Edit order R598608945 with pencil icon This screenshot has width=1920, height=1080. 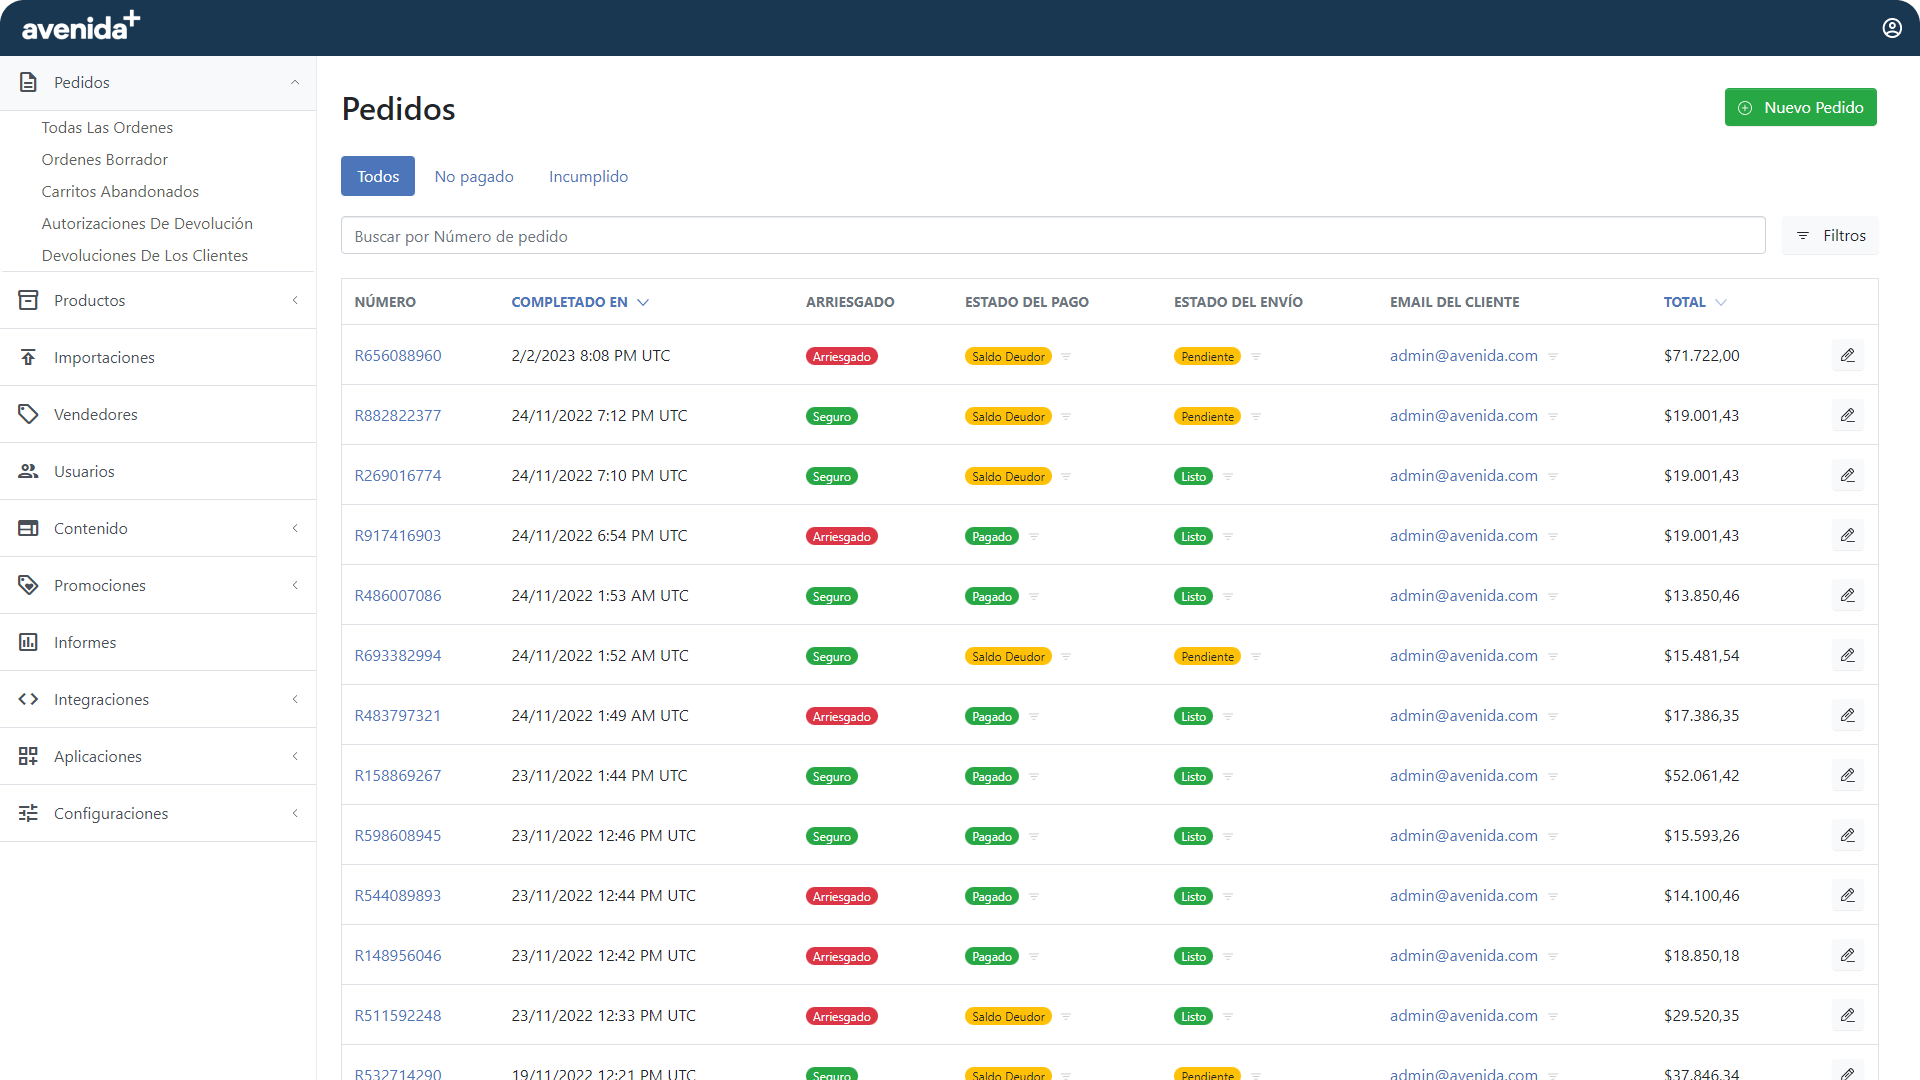[1848, 835]
